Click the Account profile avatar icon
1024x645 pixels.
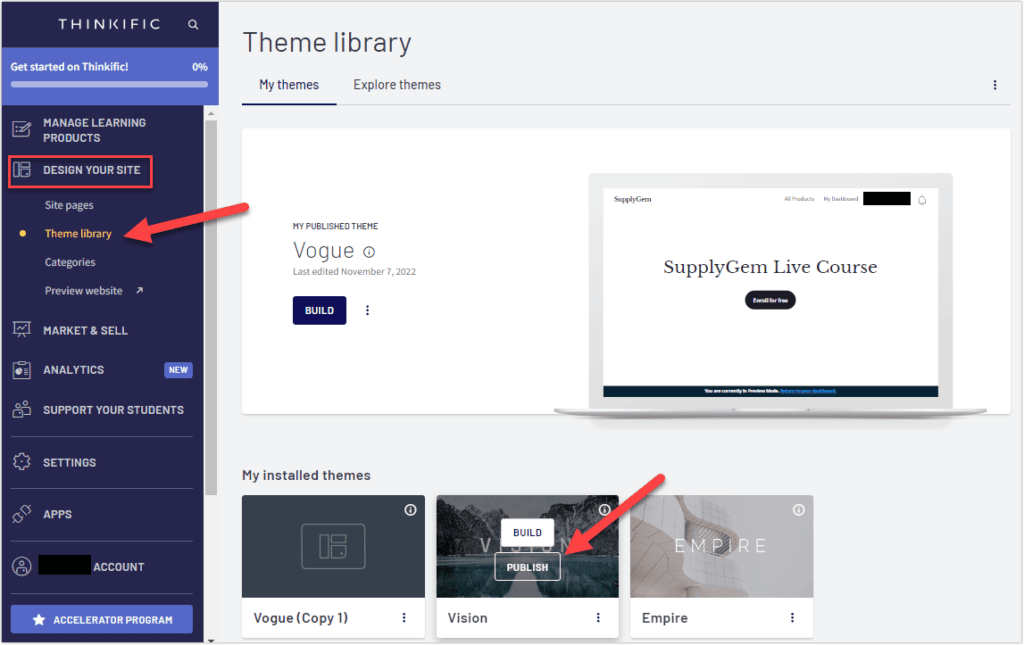pos(22,566)
